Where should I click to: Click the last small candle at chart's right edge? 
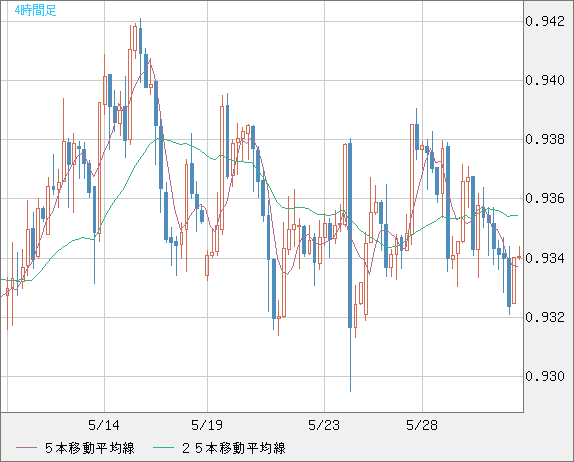pyautogui.click(x=519, y=257)
